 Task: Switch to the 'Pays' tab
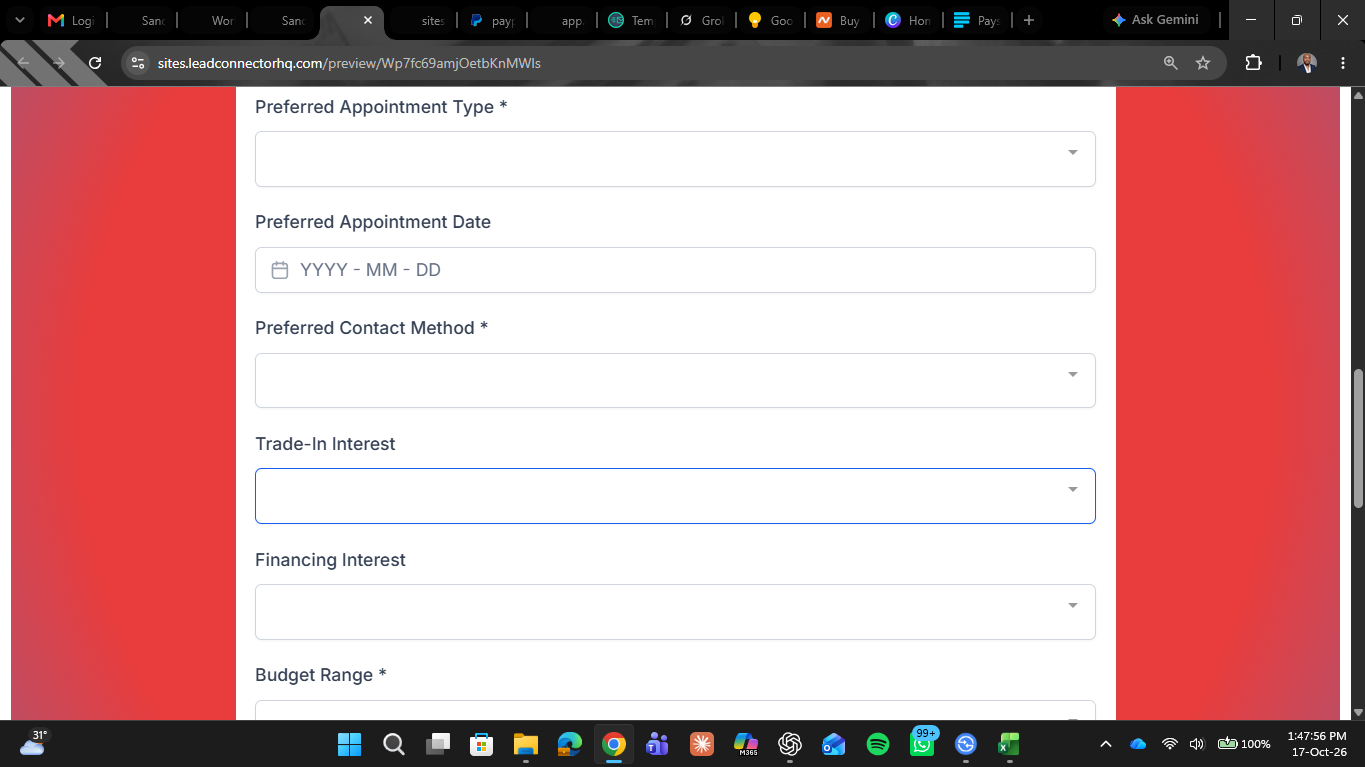977,20
